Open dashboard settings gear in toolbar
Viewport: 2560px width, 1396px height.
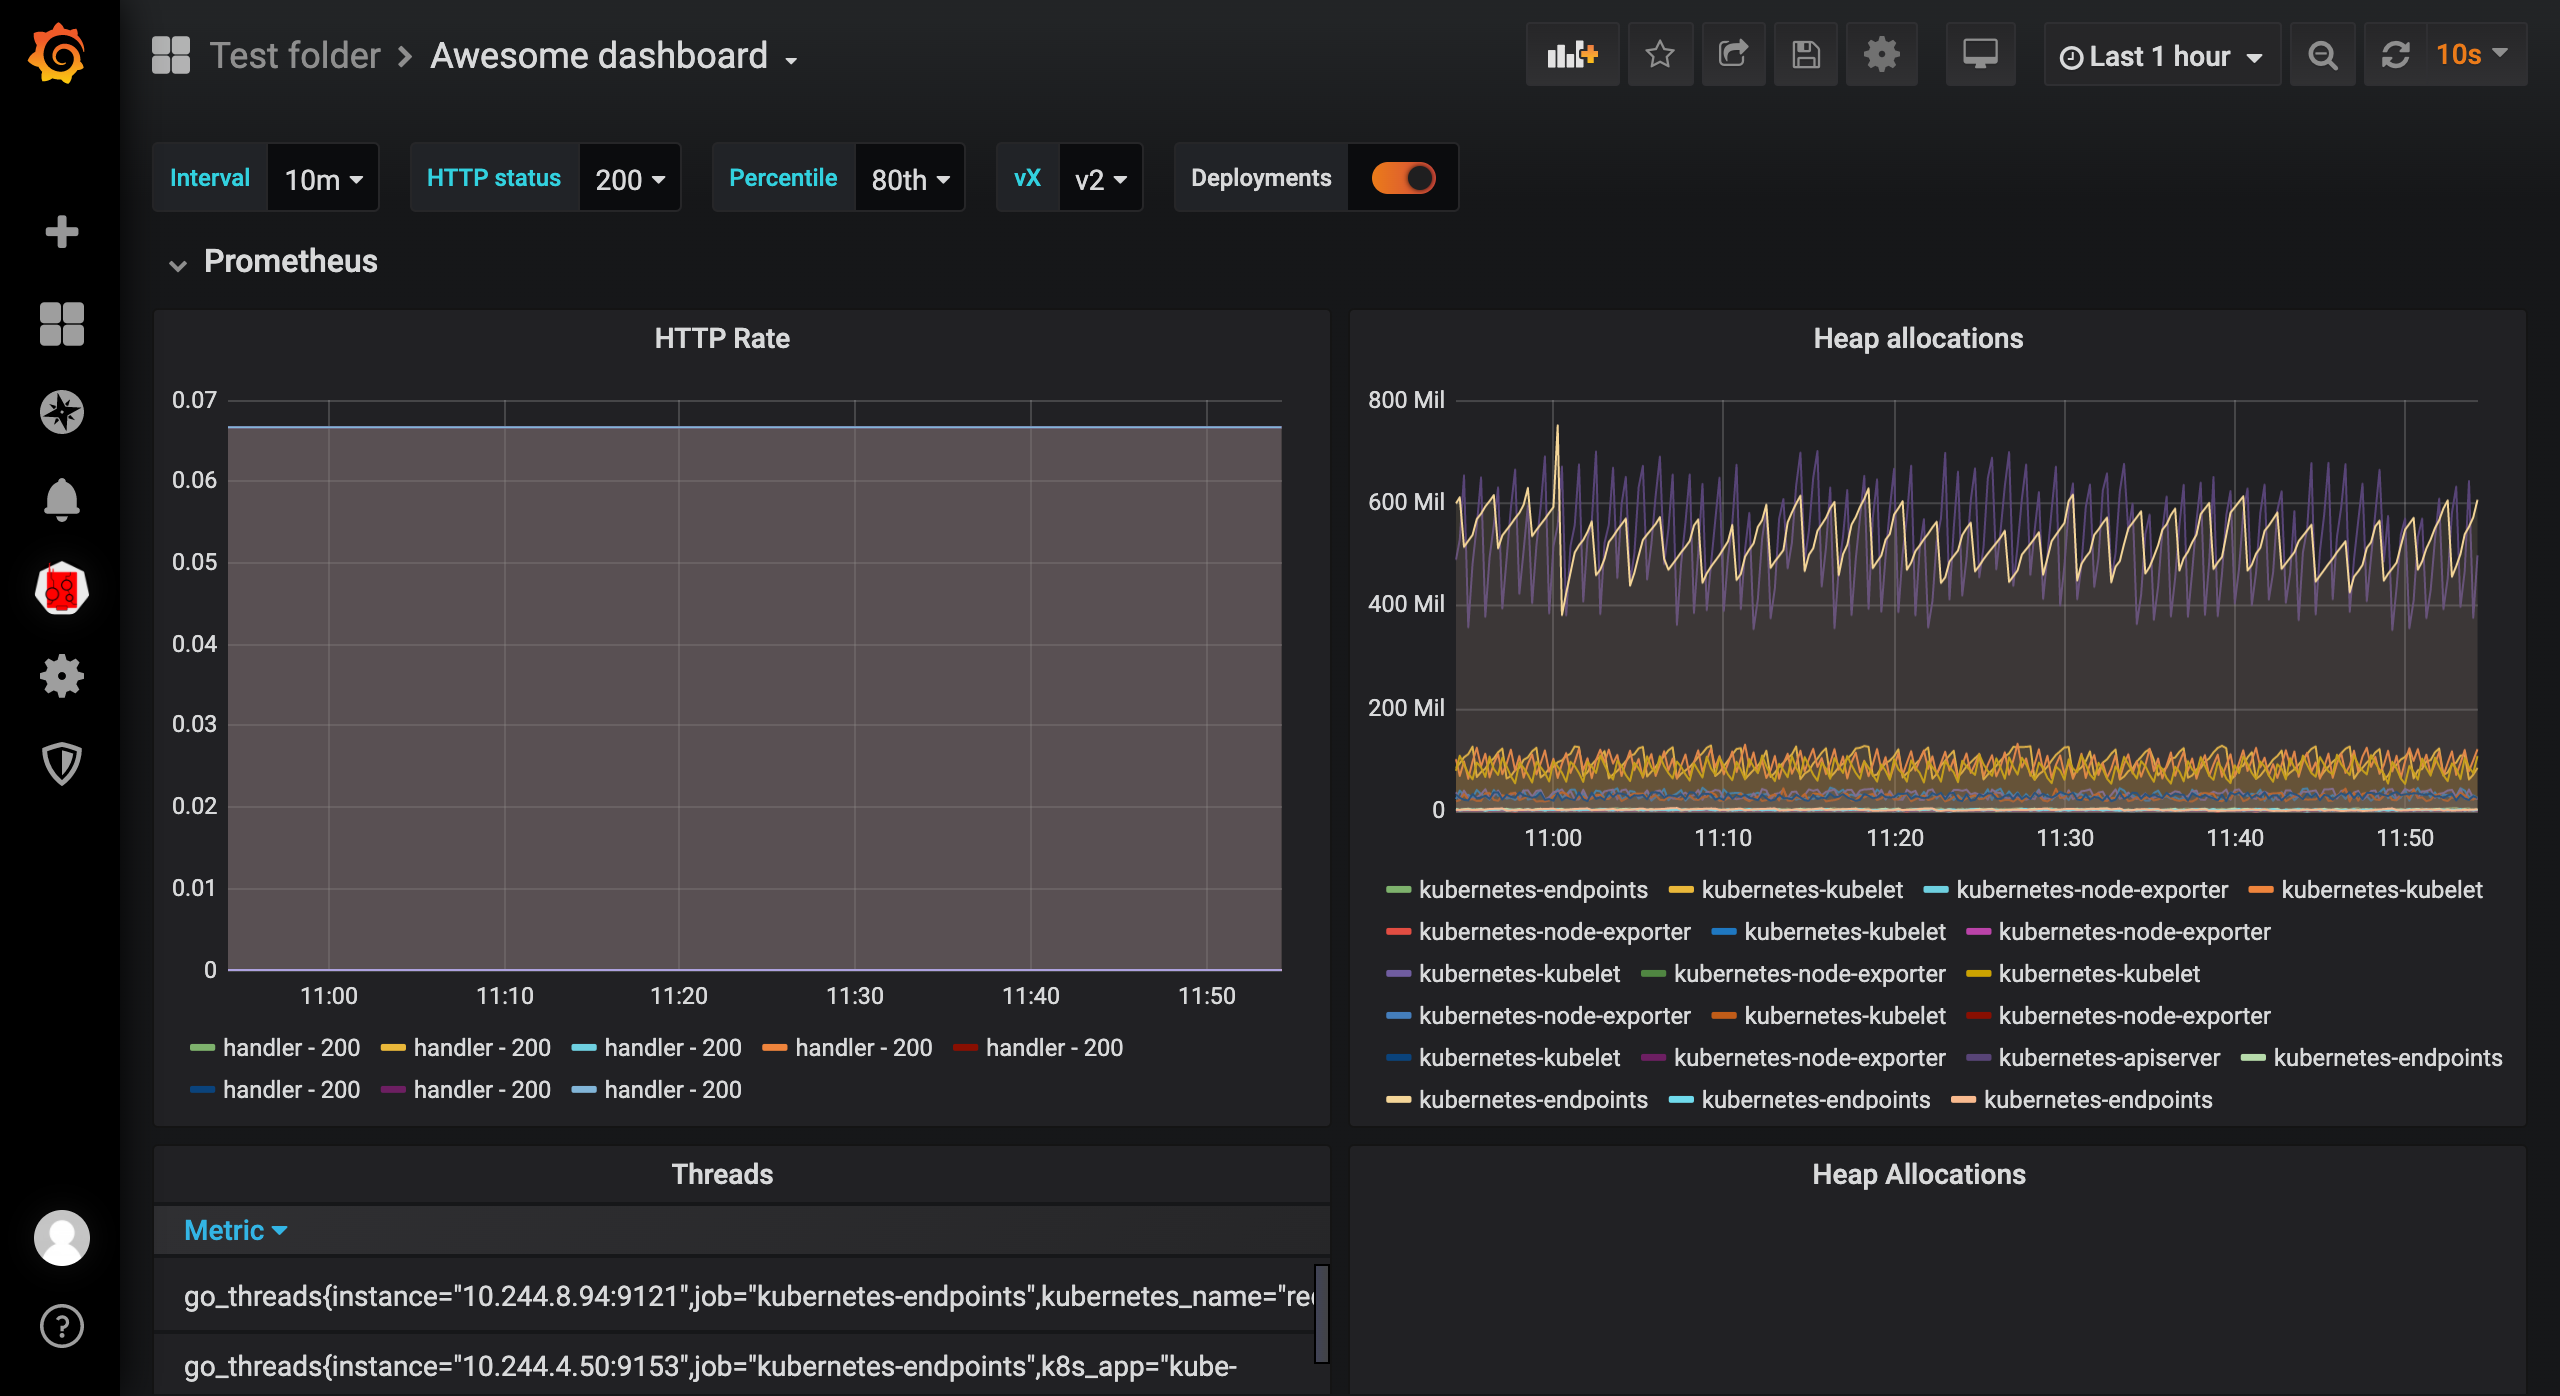pyautogui.click(x=1881, y=54)
